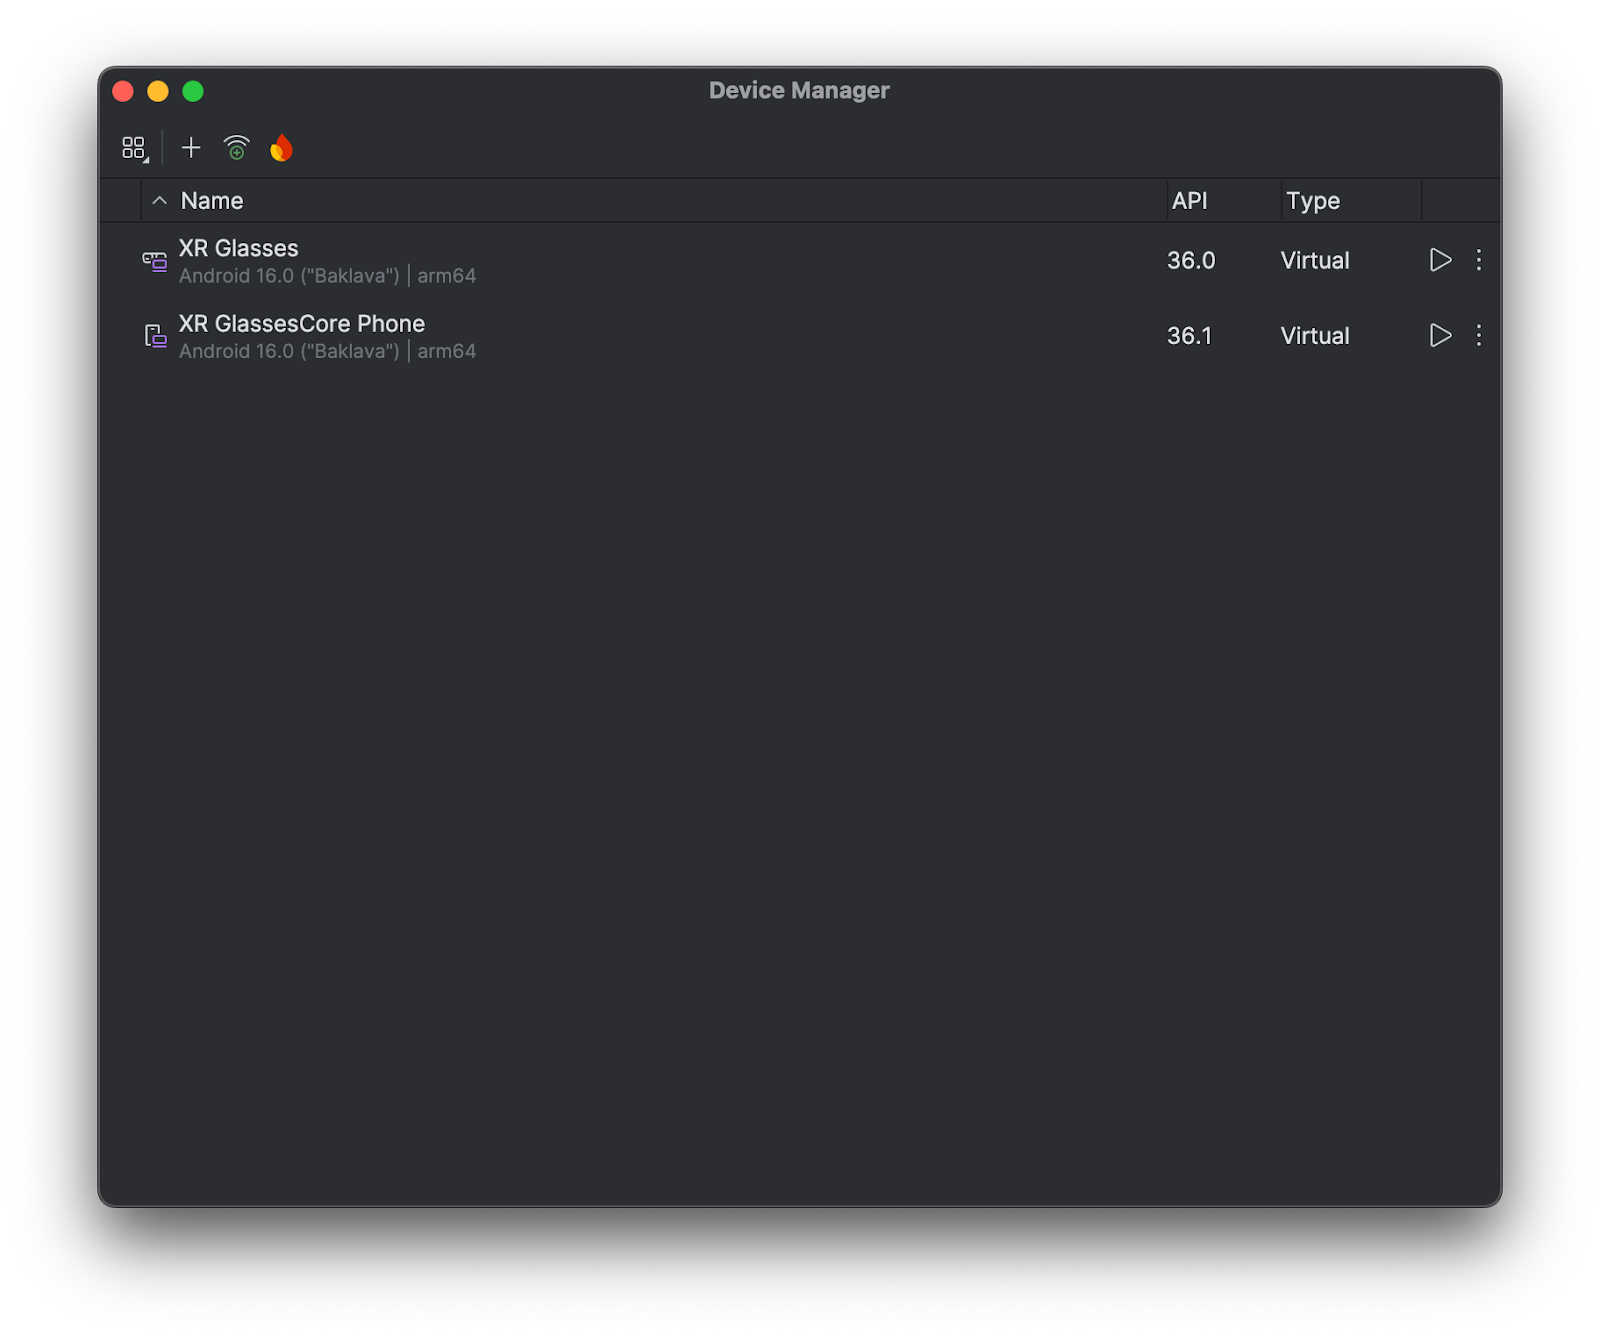Click the XR GlassesCore Phone device icon

pyautogui.click(x=155, y=336)
